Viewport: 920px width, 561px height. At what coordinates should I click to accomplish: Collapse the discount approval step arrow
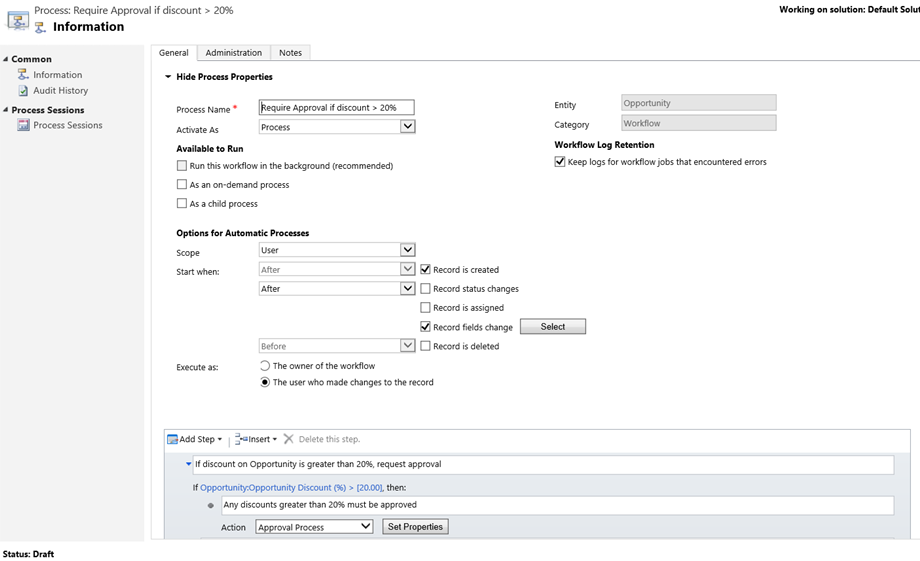[x=188, y=464]
